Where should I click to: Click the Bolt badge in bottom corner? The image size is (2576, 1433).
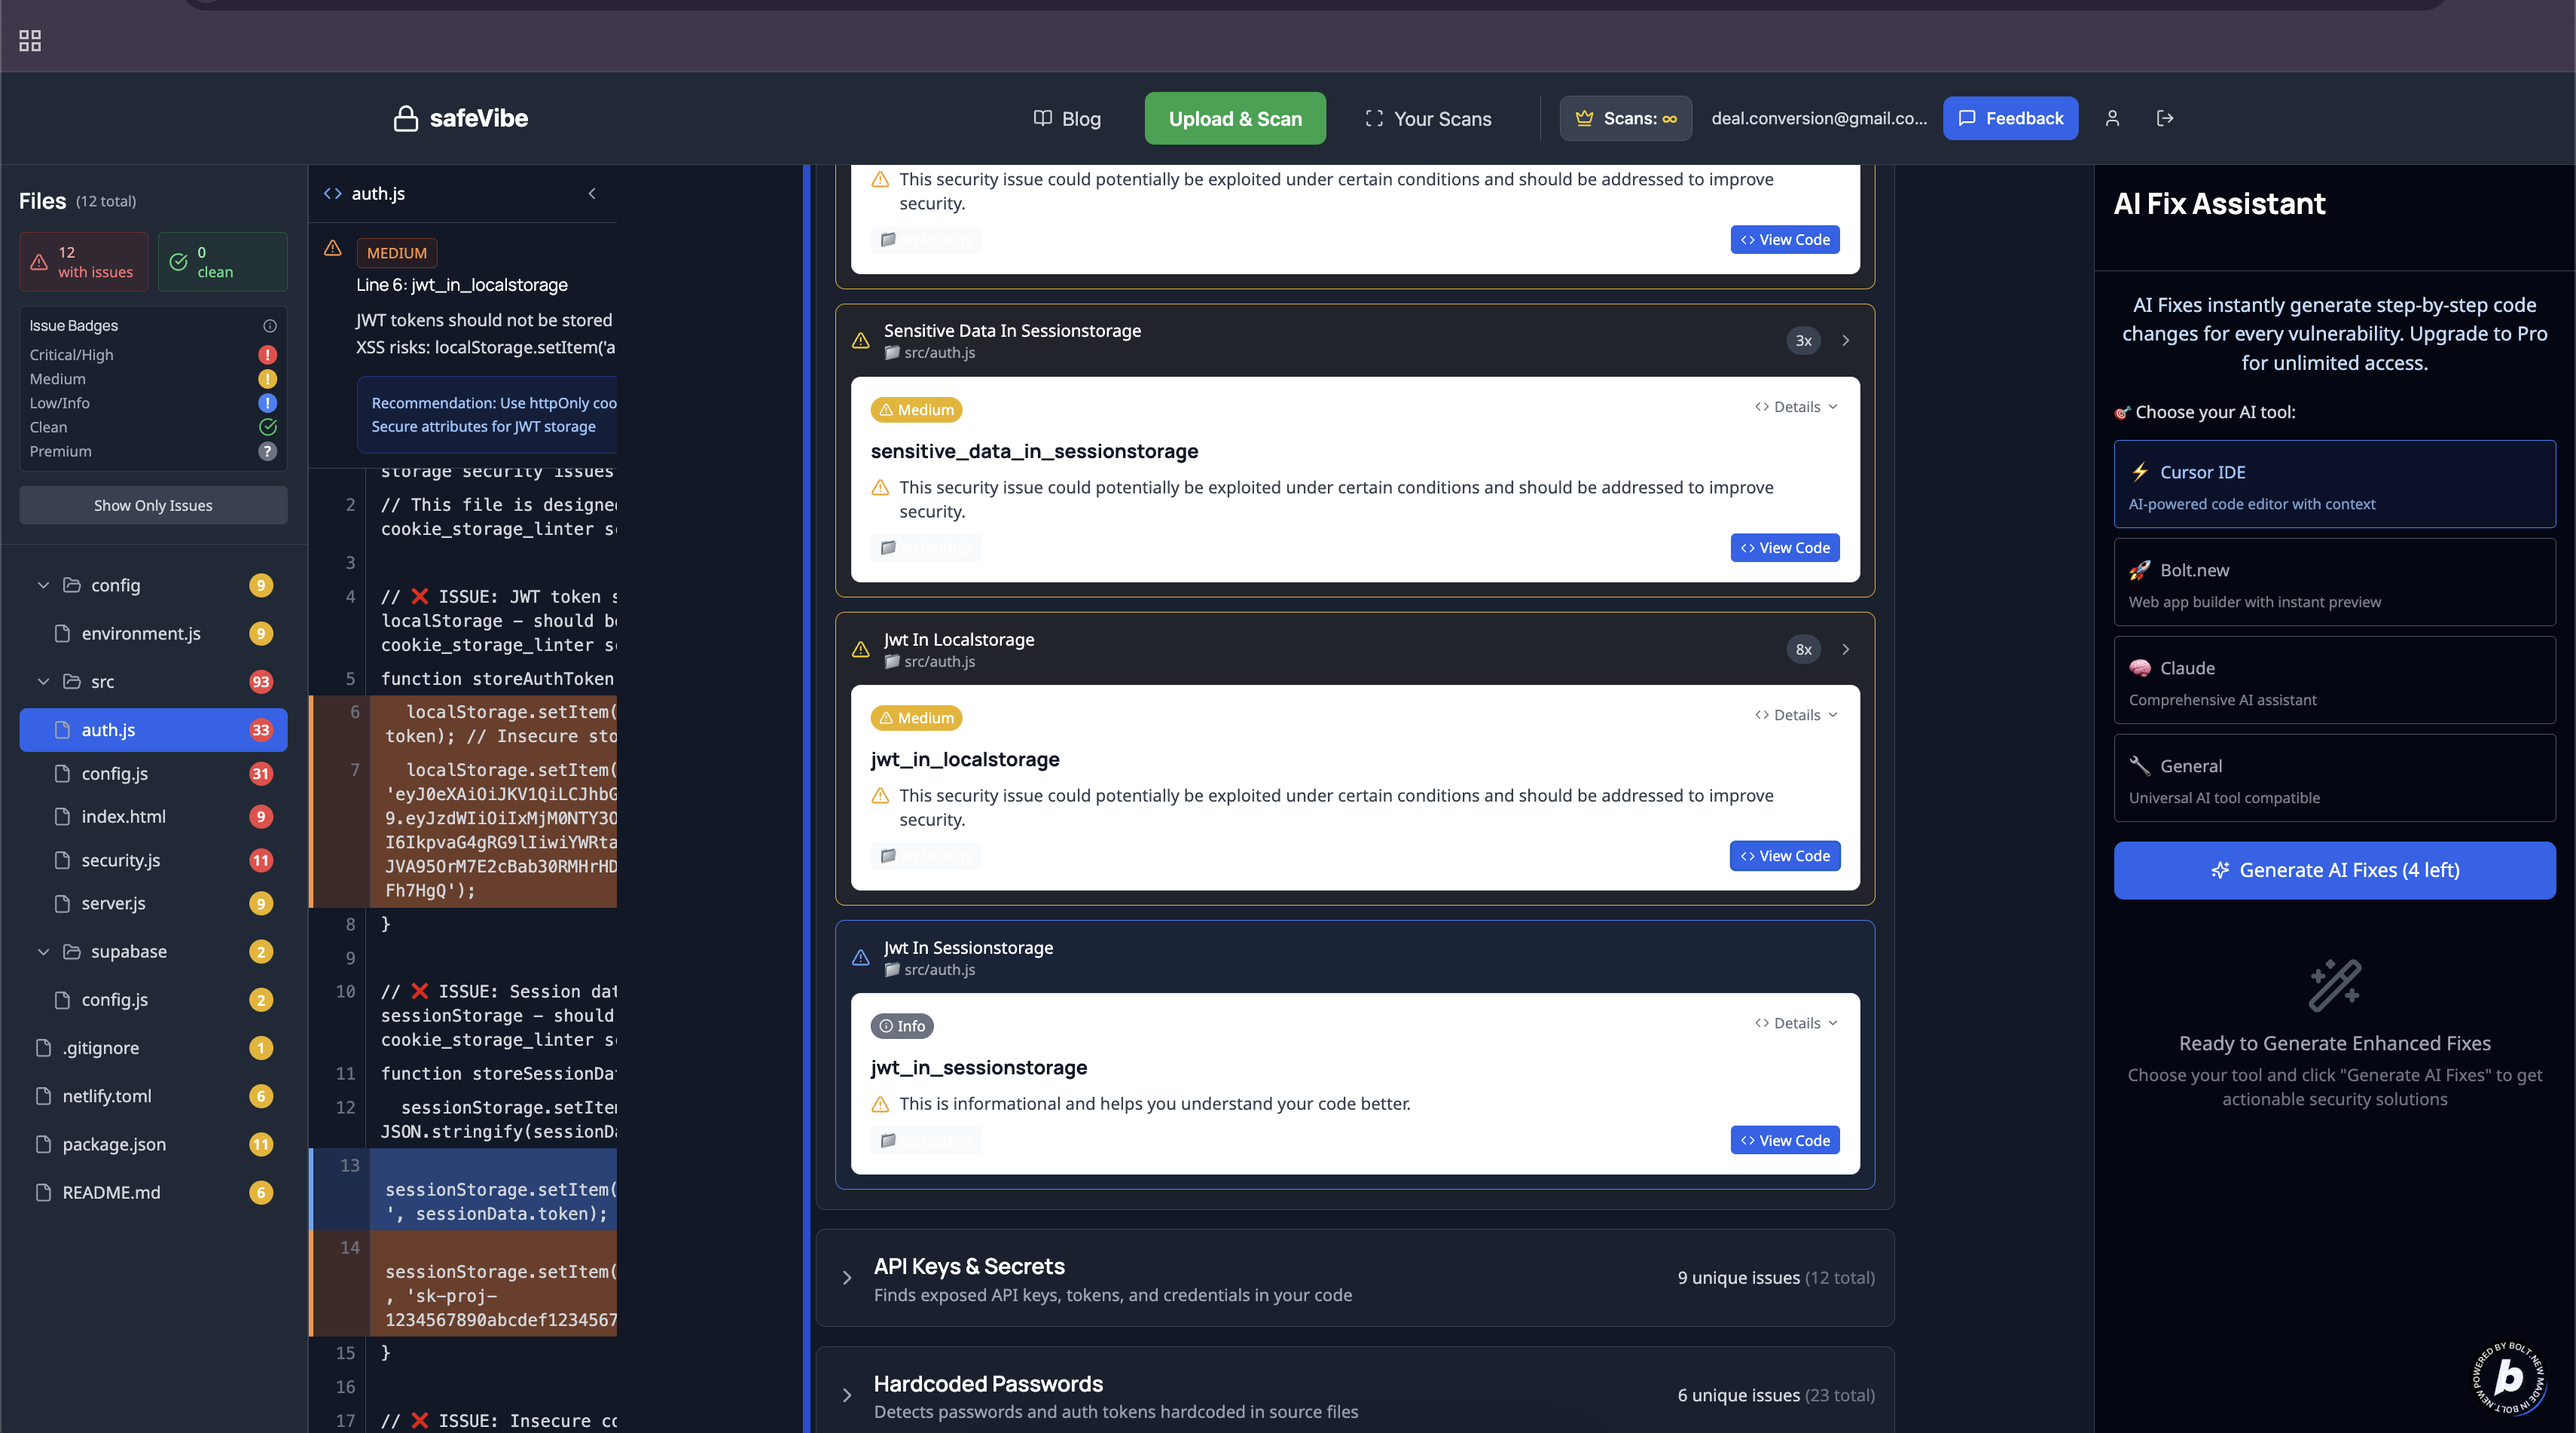point(2507,1376)
